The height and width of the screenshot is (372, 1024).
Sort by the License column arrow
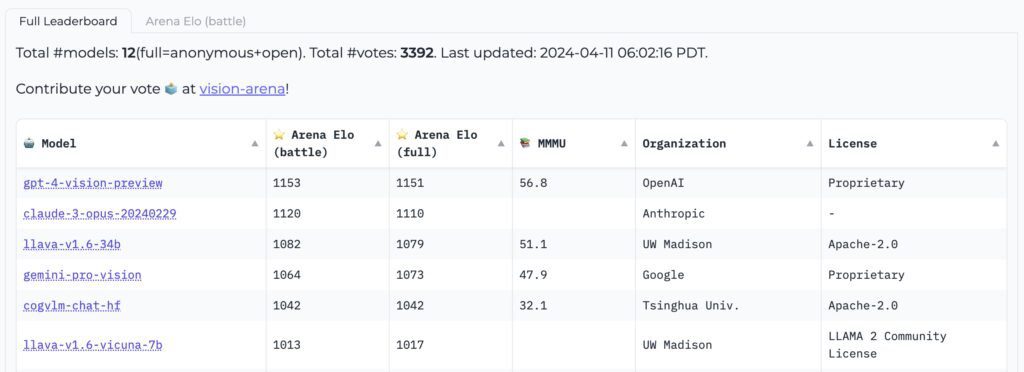(995, 144)
